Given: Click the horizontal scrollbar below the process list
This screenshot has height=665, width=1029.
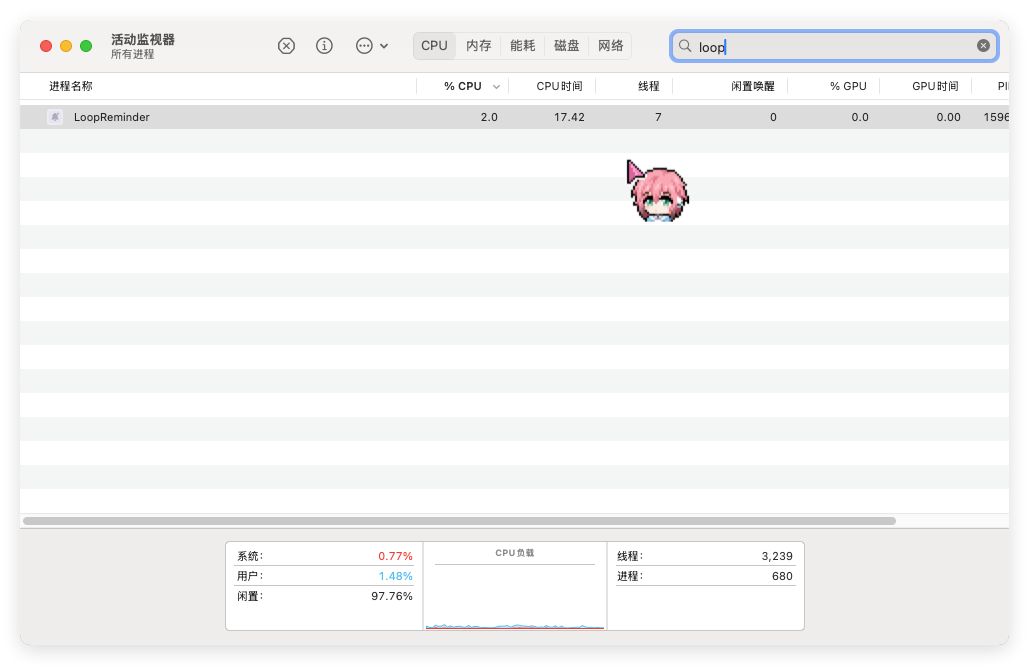Looking at the screenshot, I should click(459, 521).
